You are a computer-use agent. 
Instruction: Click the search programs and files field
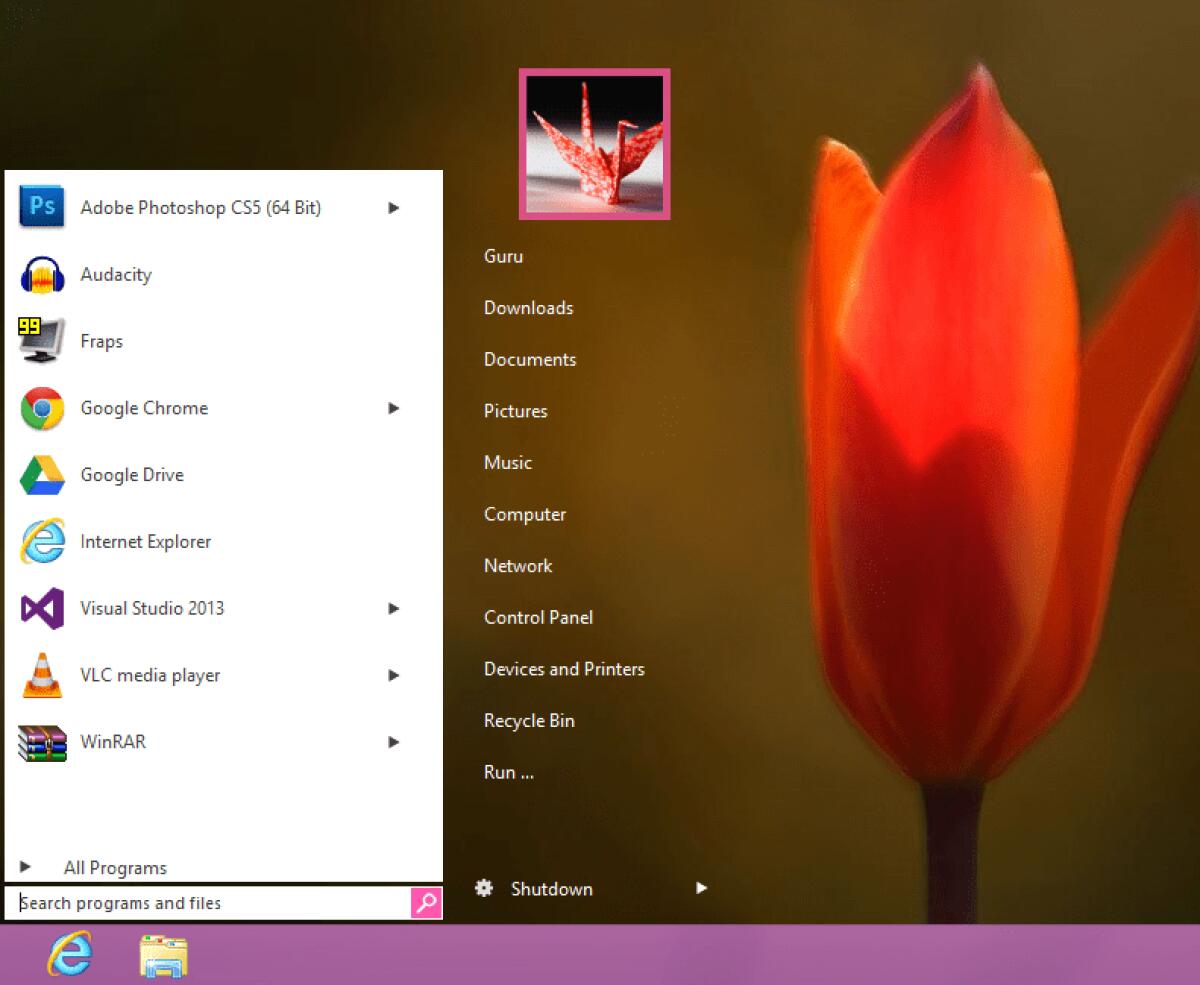coord(200,902)
